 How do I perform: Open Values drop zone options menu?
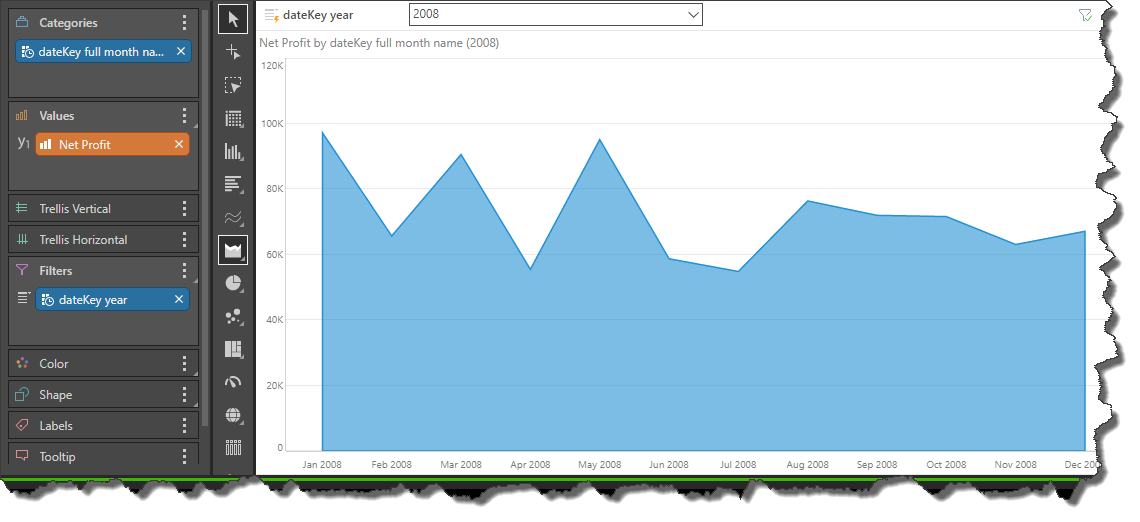pyautogui.click(x=185, y=116)
